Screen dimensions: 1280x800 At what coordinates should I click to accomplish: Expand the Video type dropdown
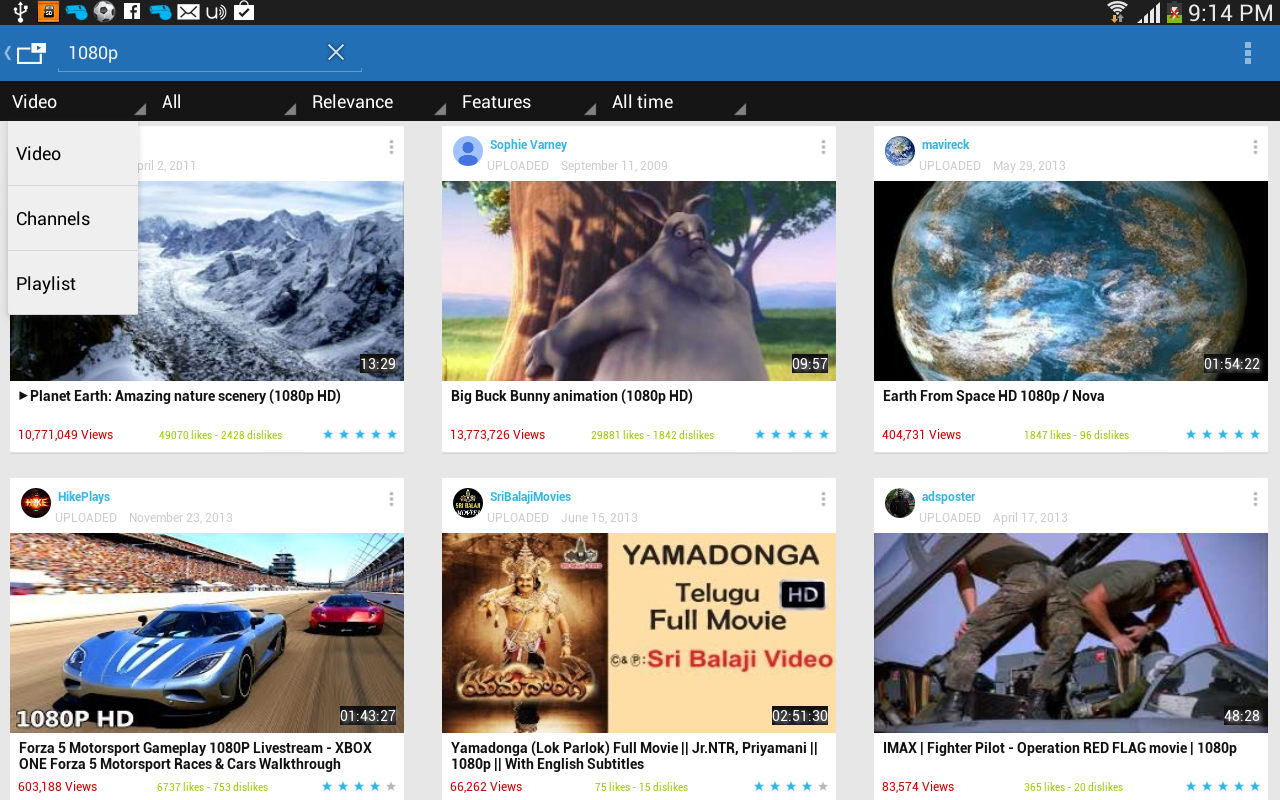78,102
